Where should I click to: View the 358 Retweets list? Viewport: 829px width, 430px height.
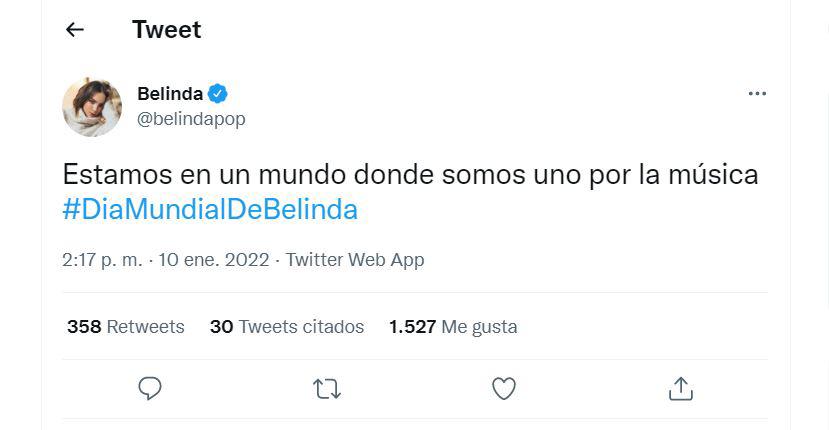(125, 327)
